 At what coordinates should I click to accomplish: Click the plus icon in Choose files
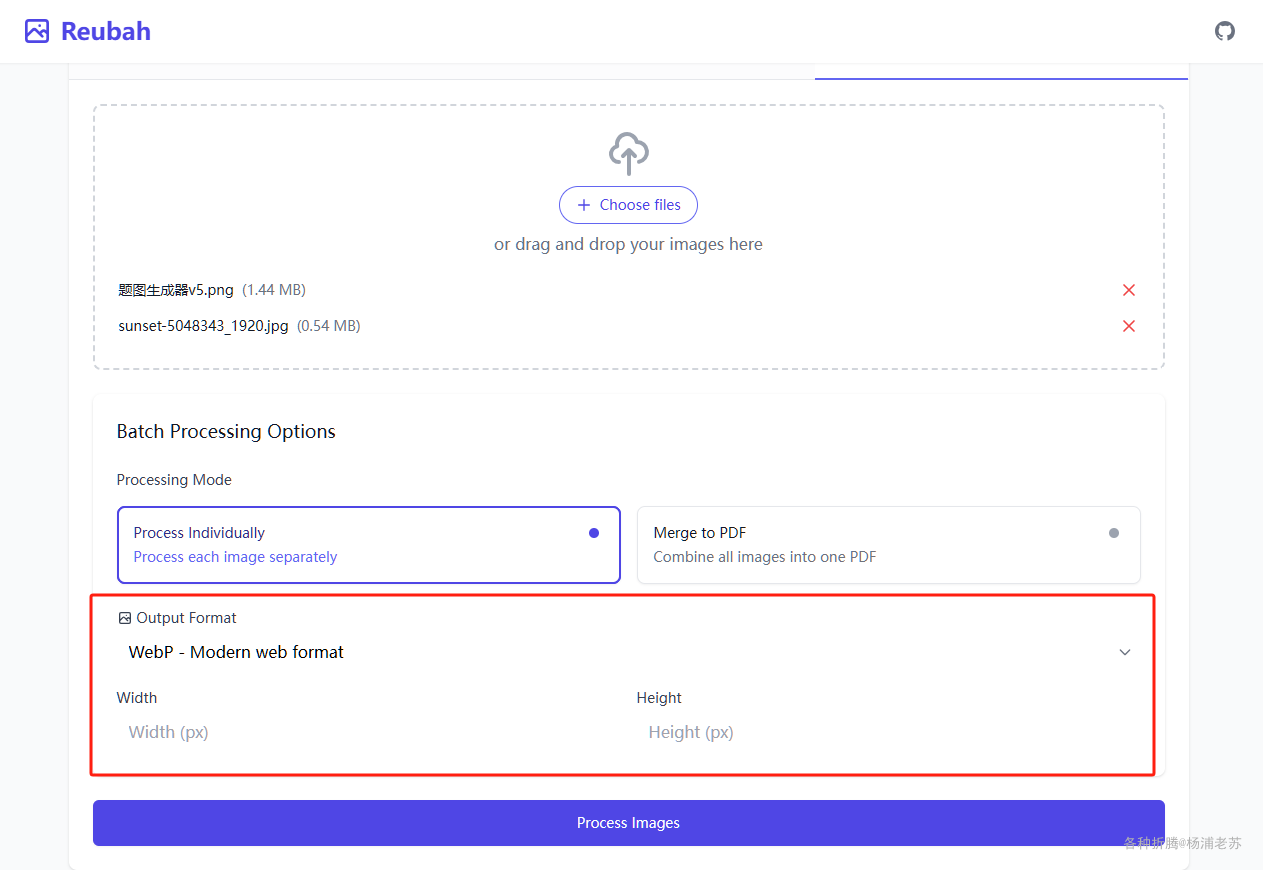(x=584, y=205)
